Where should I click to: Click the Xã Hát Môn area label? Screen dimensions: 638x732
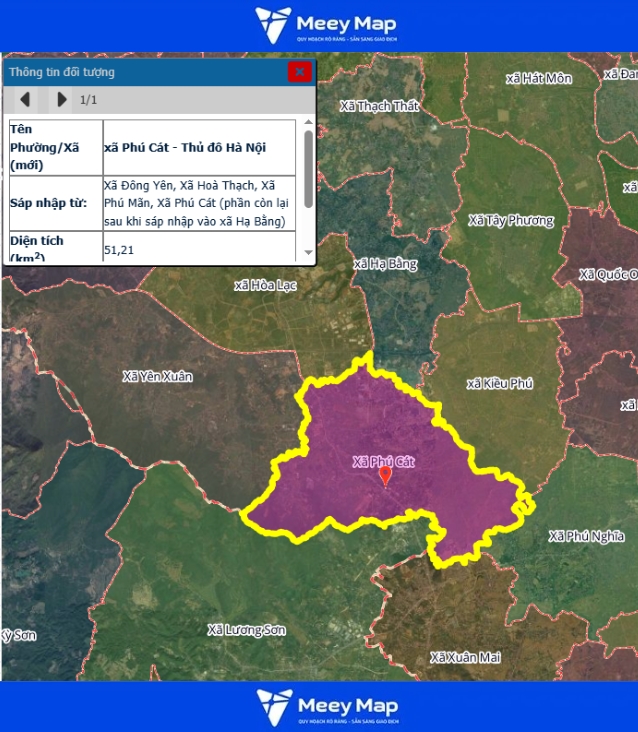pyautogui.click(x=538, y=77)
